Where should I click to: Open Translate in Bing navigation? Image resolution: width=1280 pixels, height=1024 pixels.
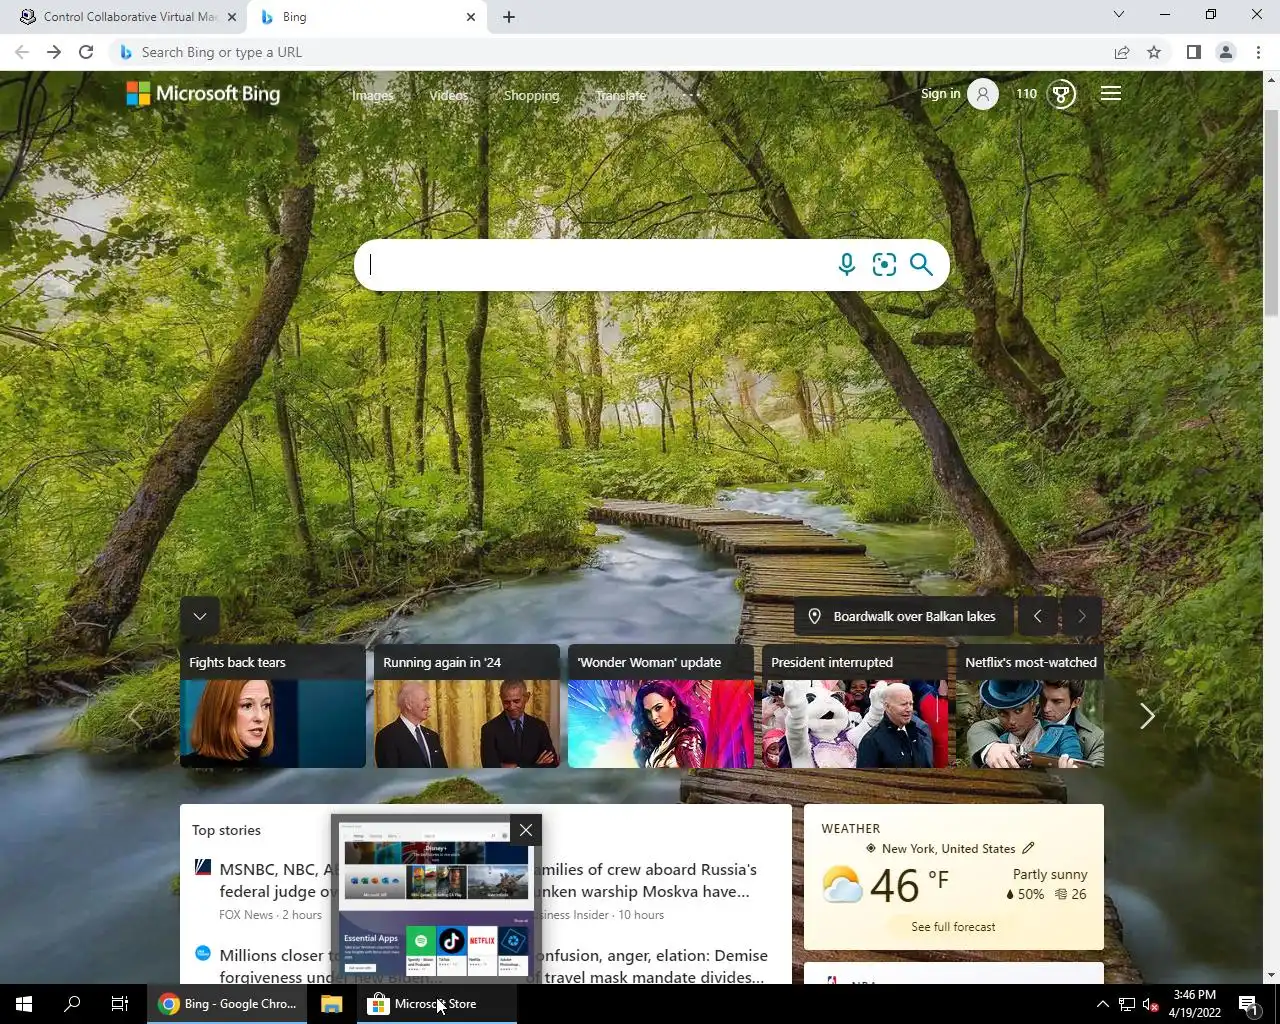coord(621,95)
